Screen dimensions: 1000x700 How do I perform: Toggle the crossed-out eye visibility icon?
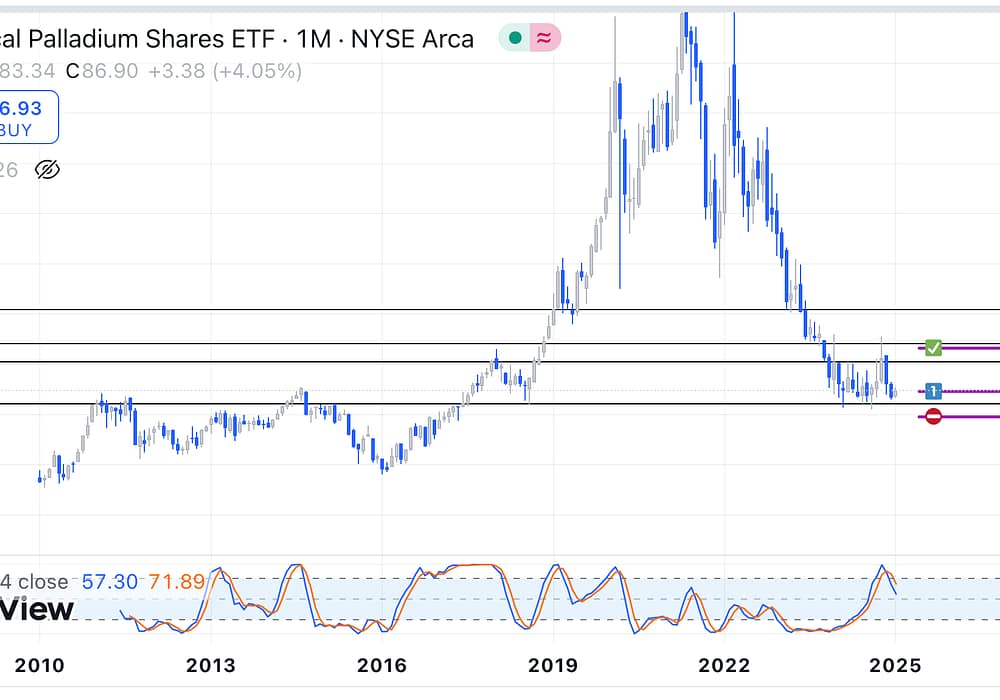tap(47, 169)
